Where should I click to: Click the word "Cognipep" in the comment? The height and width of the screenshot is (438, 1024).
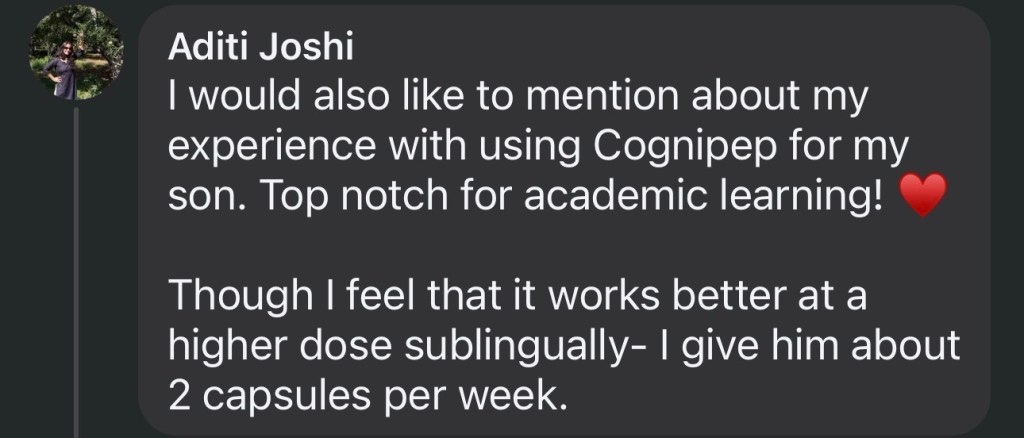tap(682, 148)
